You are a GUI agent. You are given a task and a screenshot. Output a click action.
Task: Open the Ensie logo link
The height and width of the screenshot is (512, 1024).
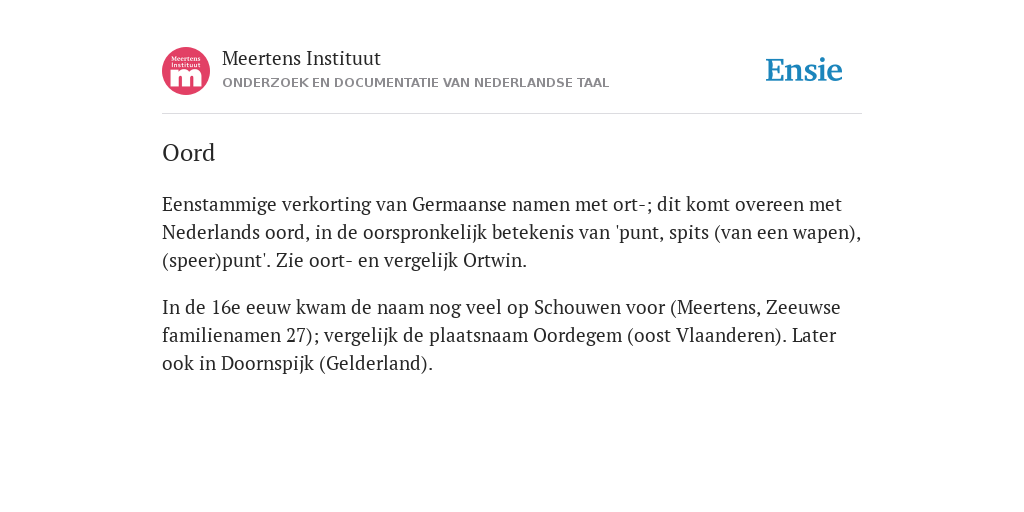coord(804,70)
